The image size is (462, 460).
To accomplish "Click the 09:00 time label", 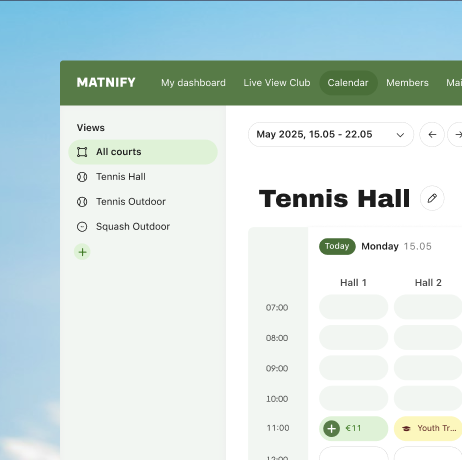I will 277,368.
